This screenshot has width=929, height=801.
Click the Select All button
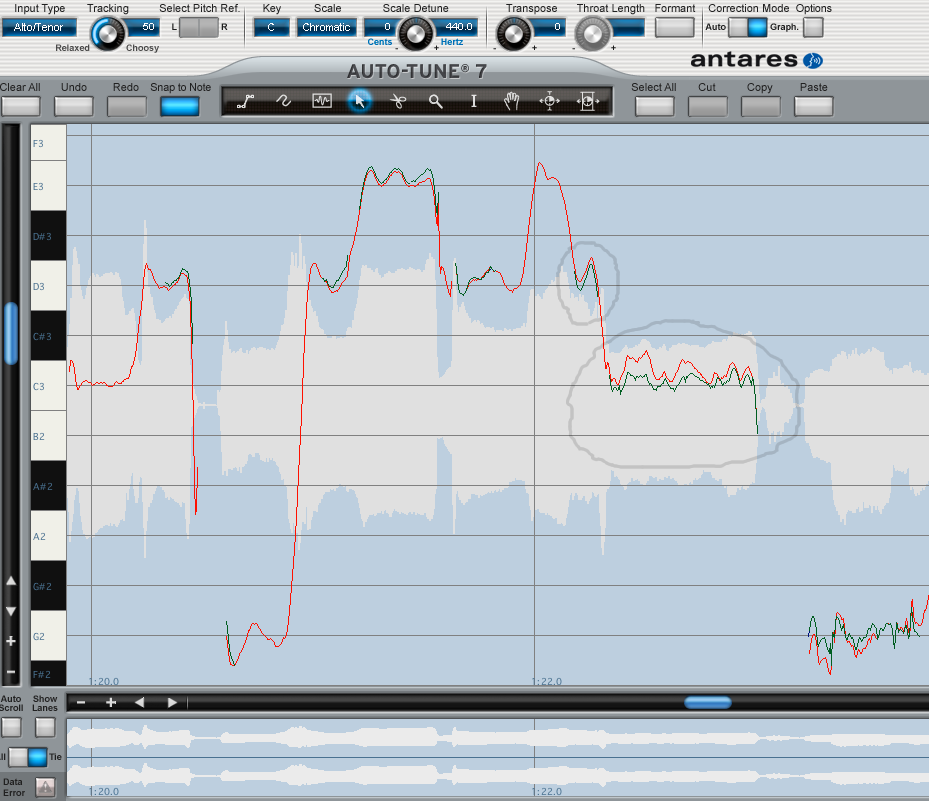coord(654,107)
